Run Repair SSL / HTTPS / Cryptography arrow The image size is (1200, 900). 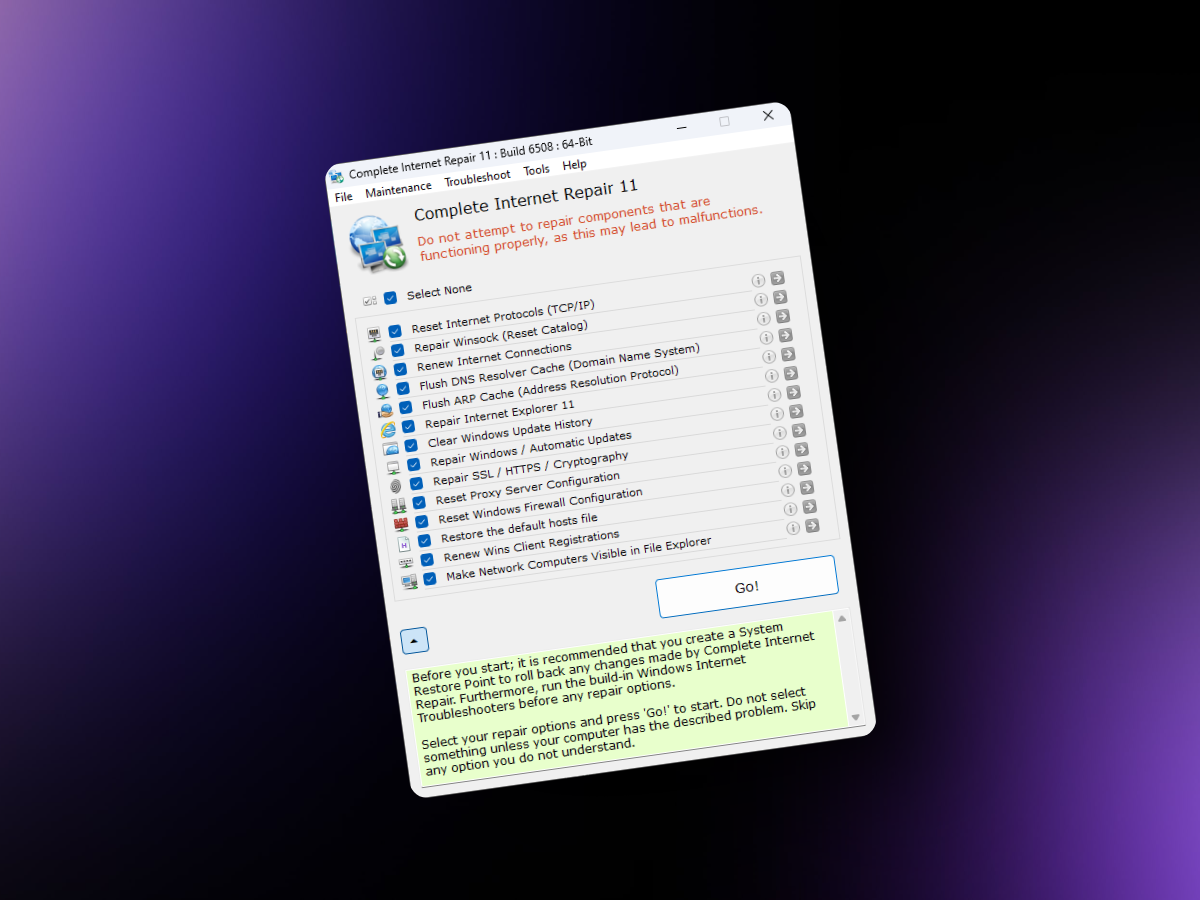[x=800, y=430]
